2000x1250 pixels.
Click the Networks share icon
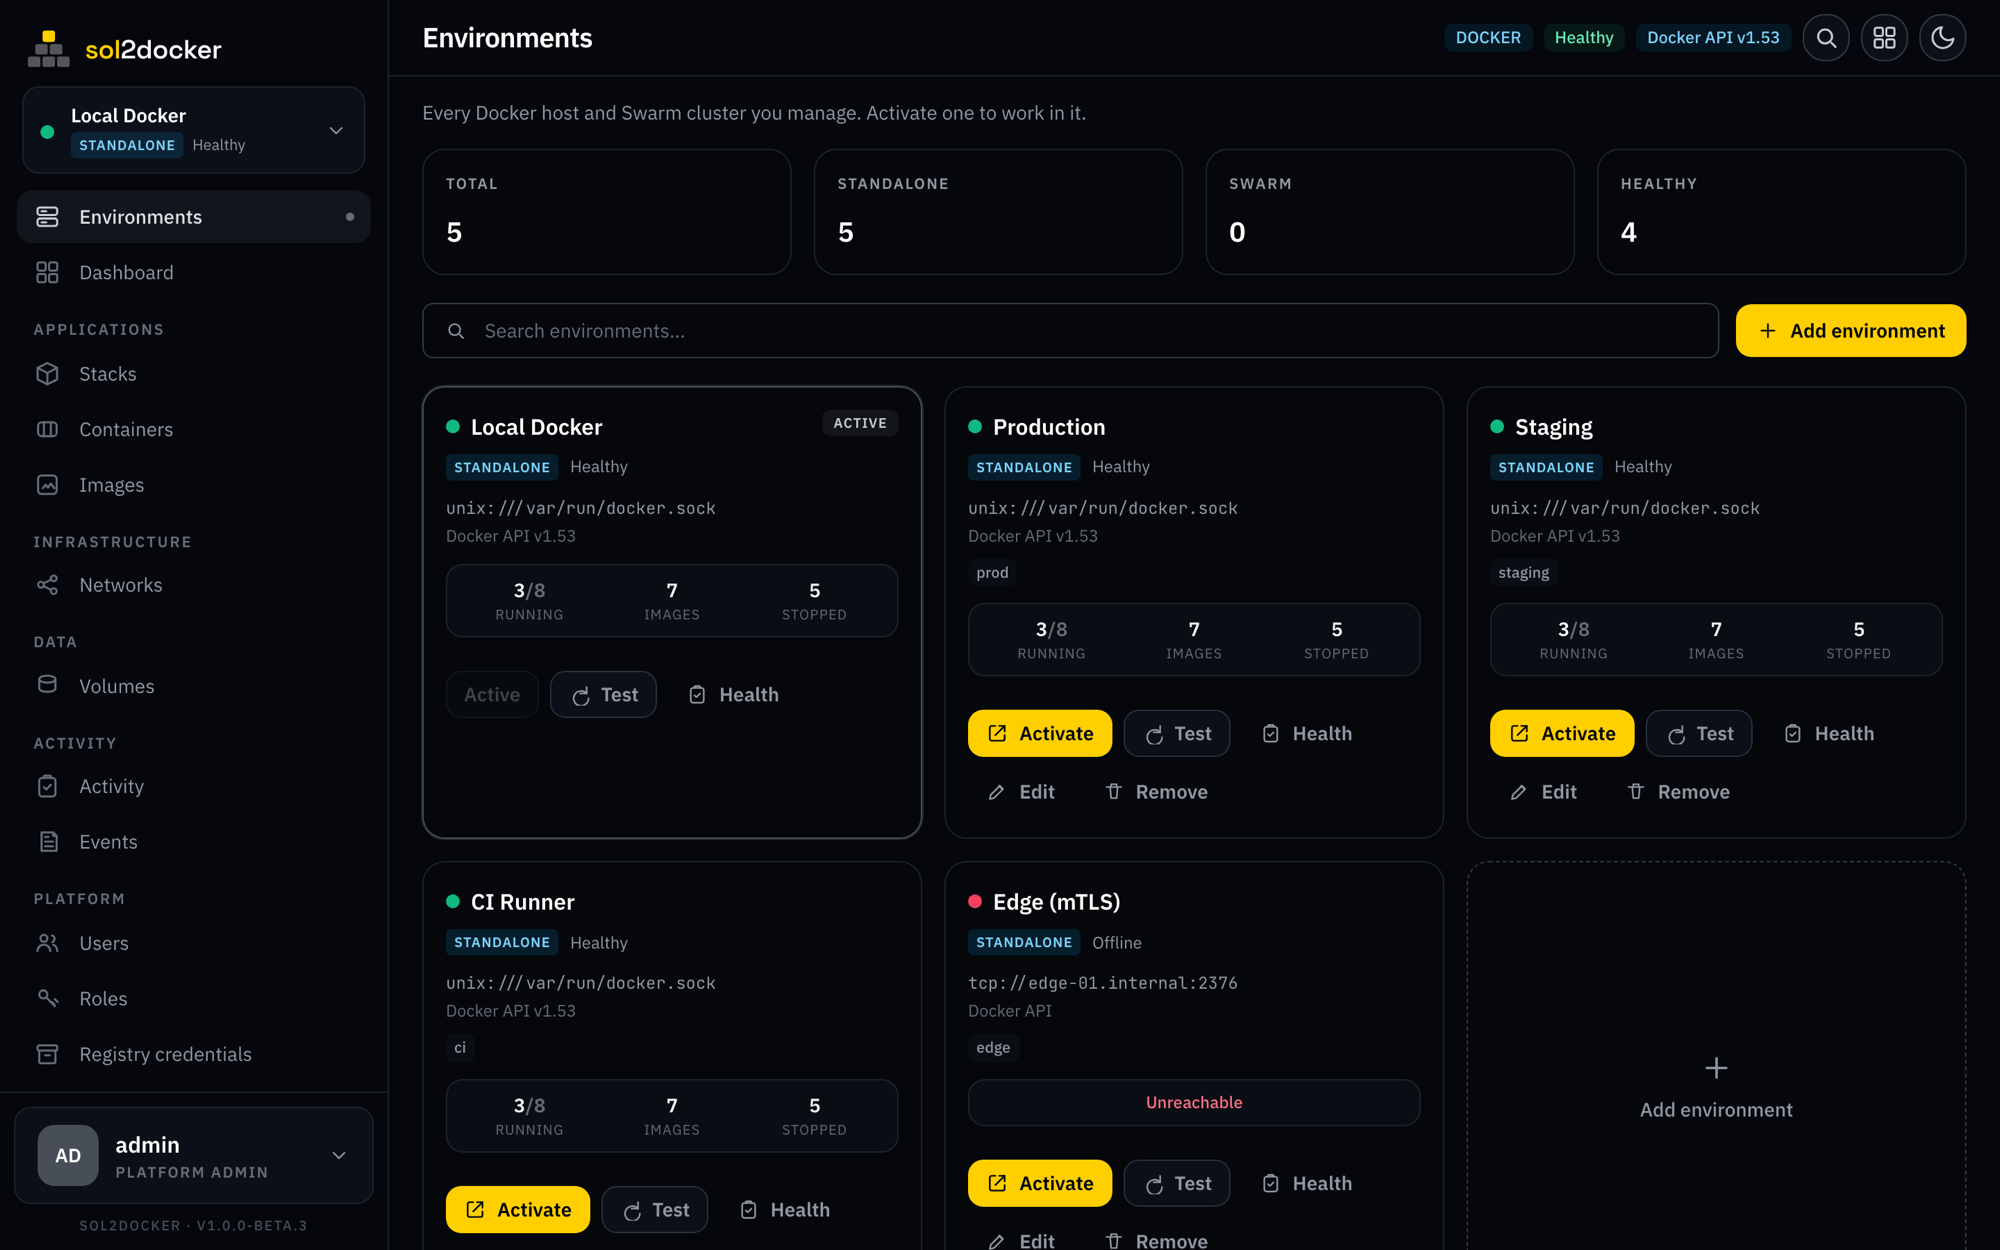point(47,585)
